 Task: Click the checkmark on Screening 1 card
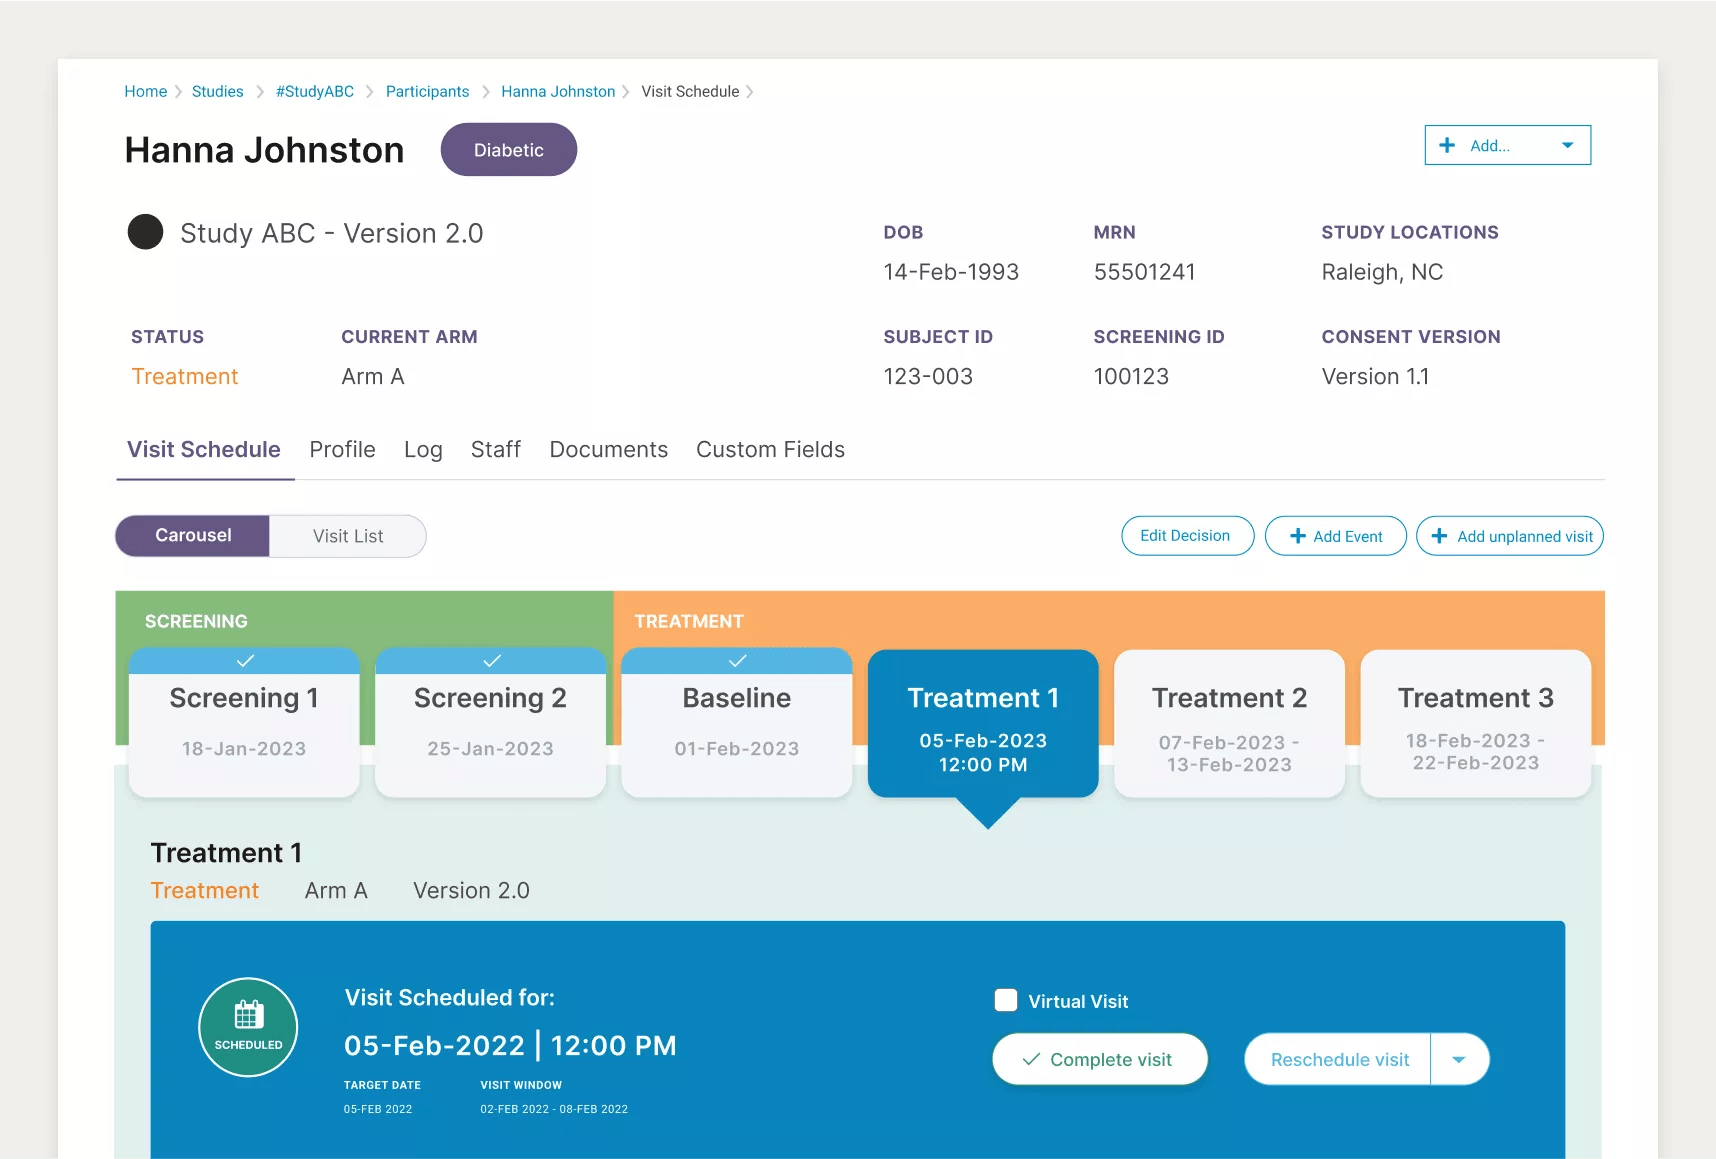(x=245, y=661)
